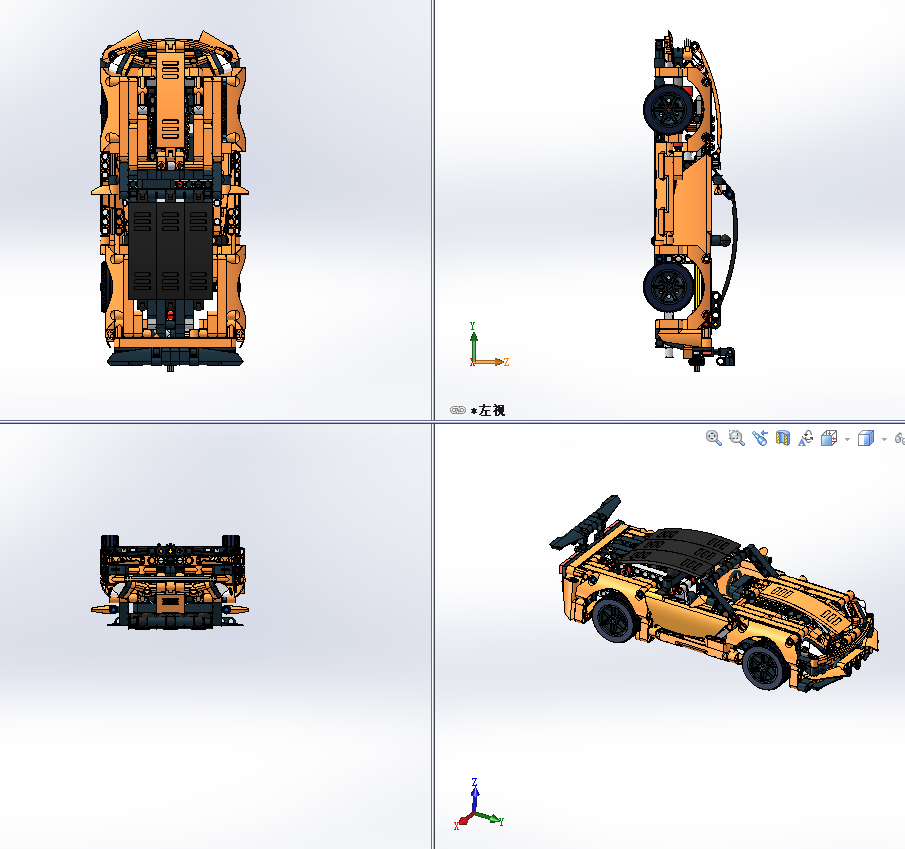This screenshot has width=905, height=849.
Task: Open the Dynamic Annotation Views icon
Action: (x=805, y=438)
